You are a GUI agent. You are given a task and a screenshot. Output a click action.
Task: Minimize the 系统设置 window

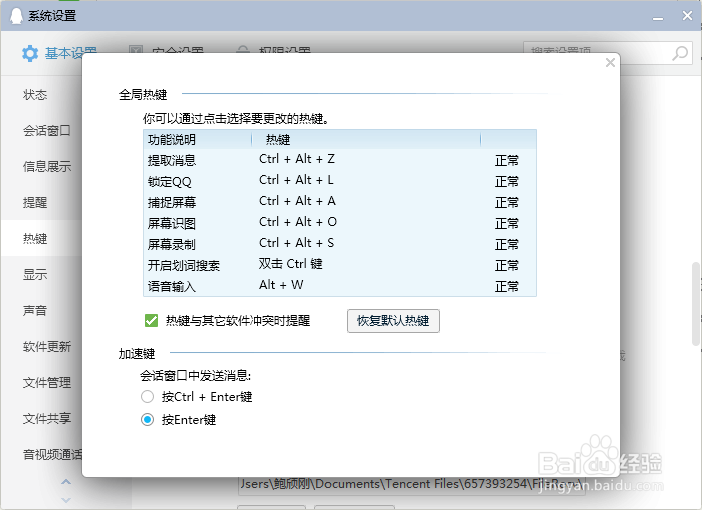(x=658, y=17)
